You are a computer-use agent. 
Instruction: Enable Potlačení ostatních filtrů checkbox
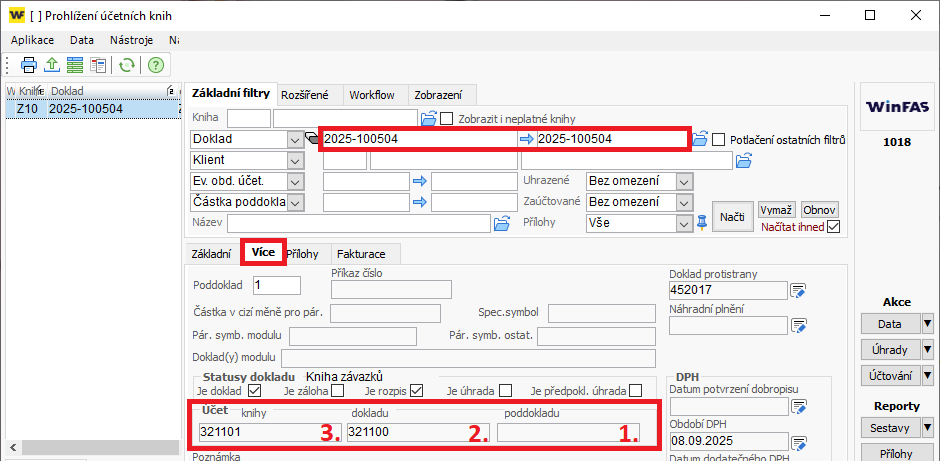pyautogui.click(x=718, y=139)
